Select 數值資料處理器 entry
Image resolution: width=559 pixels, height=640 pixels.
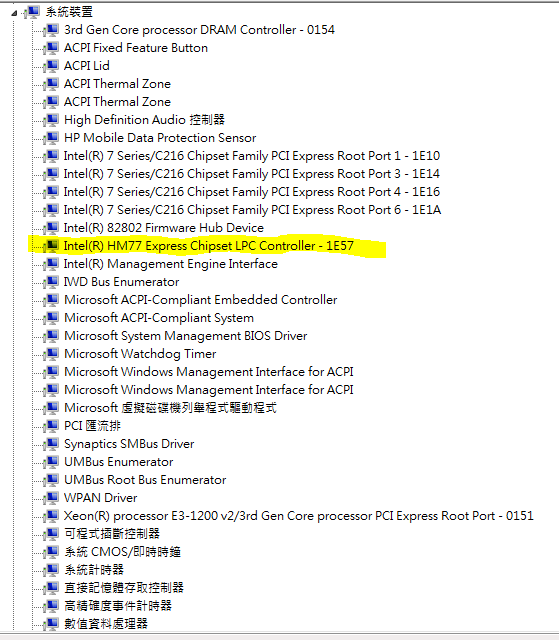[x=106, y=623]
